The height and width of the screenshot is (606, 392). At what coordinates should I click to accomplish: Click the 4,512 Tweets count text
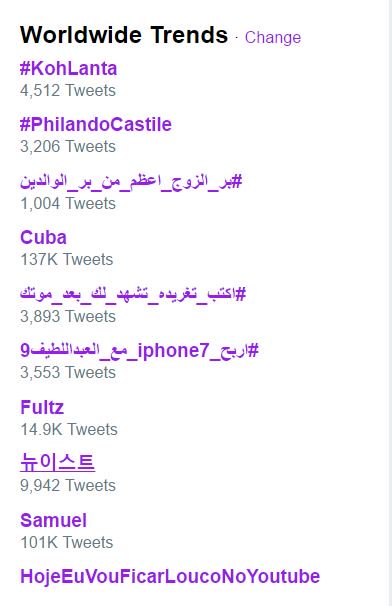click(68, 90)
